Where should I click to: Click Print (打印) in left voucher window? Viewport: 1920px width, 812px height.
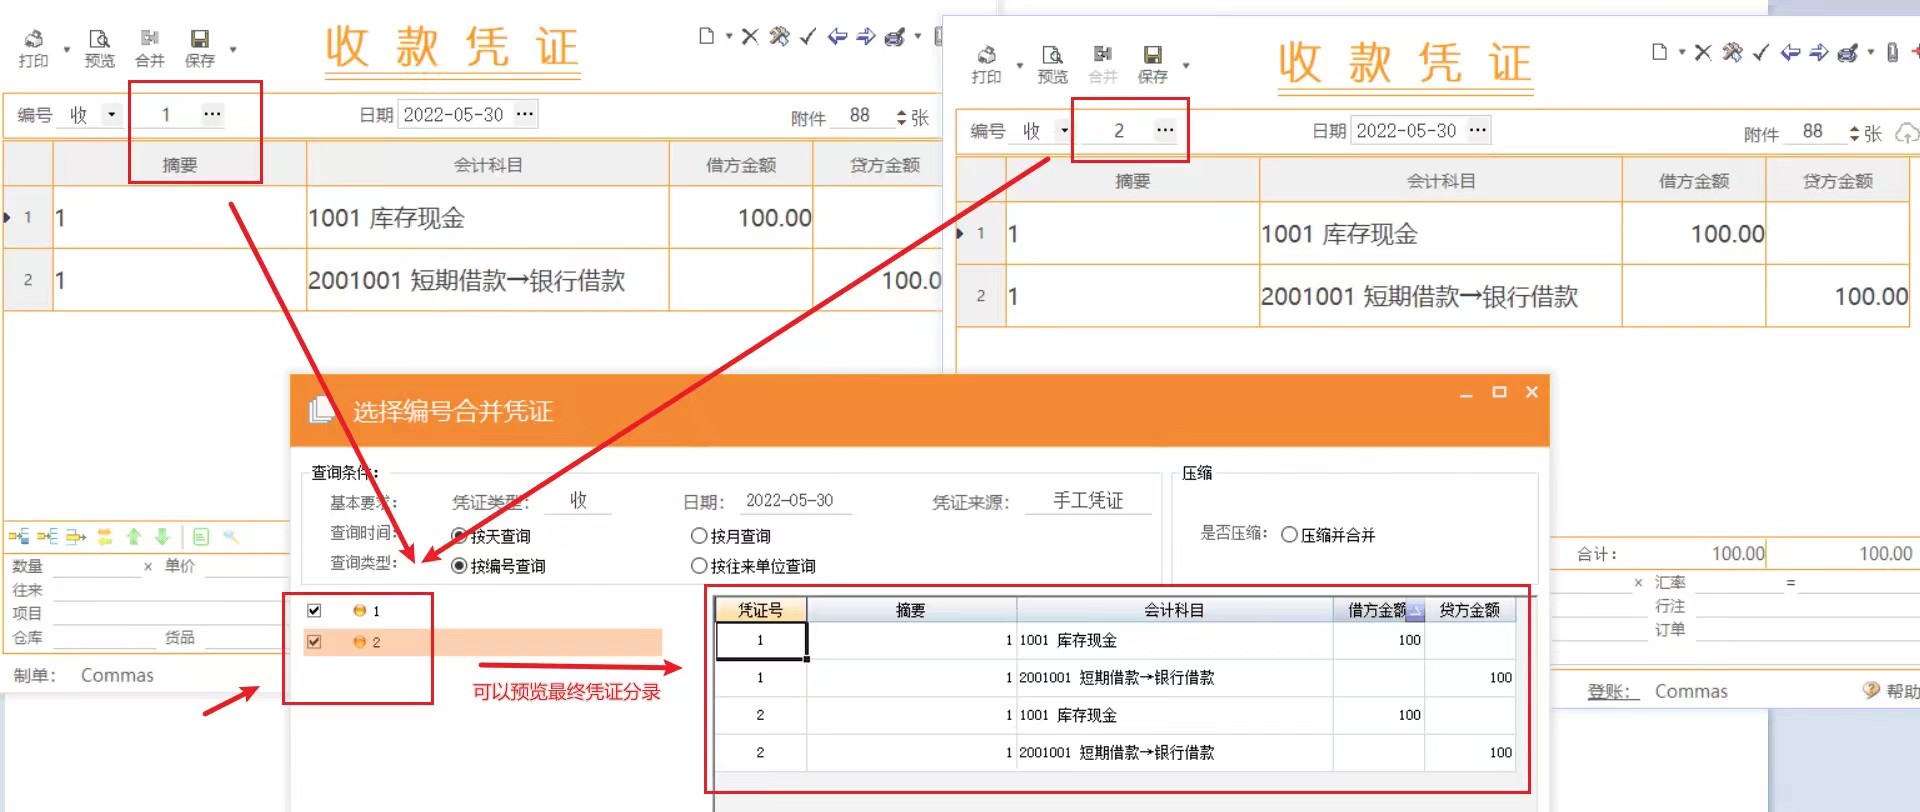(x=33, y=47)
